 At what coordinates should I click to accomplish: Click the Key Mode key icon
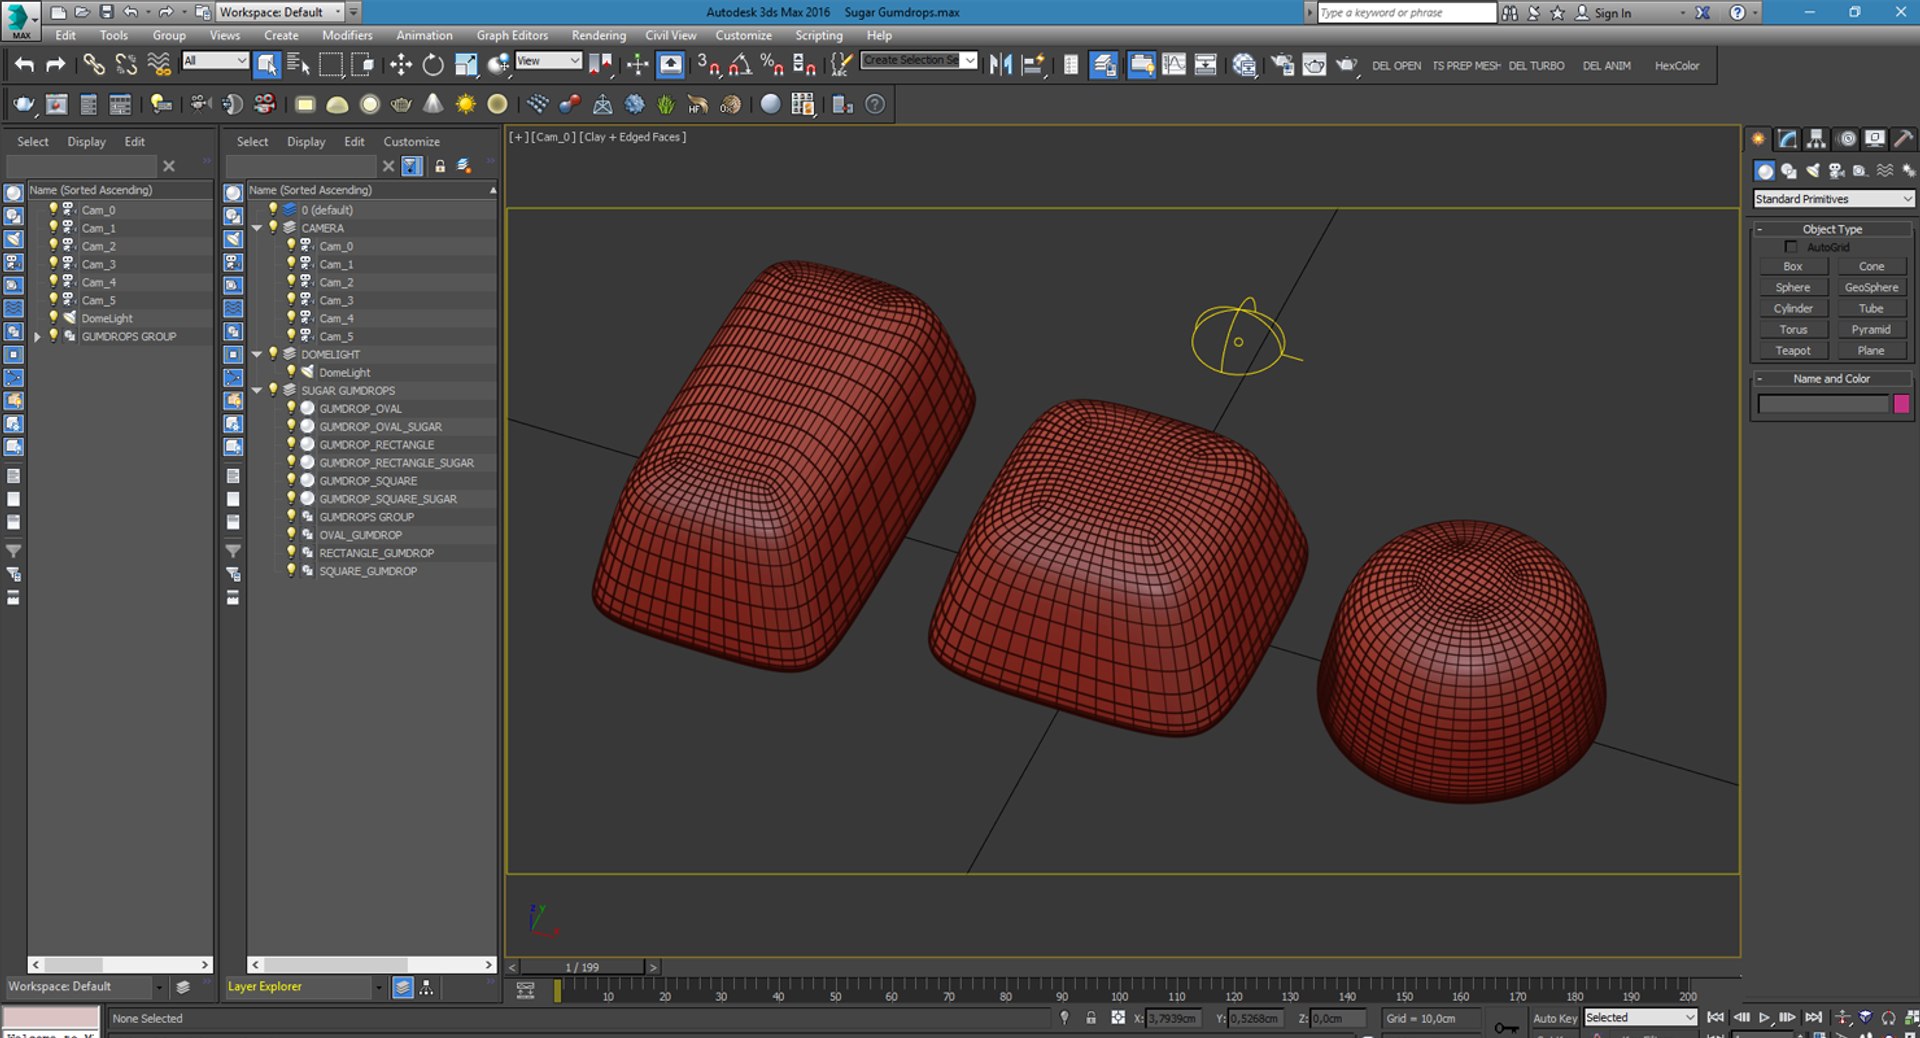click(1506, 1026)
